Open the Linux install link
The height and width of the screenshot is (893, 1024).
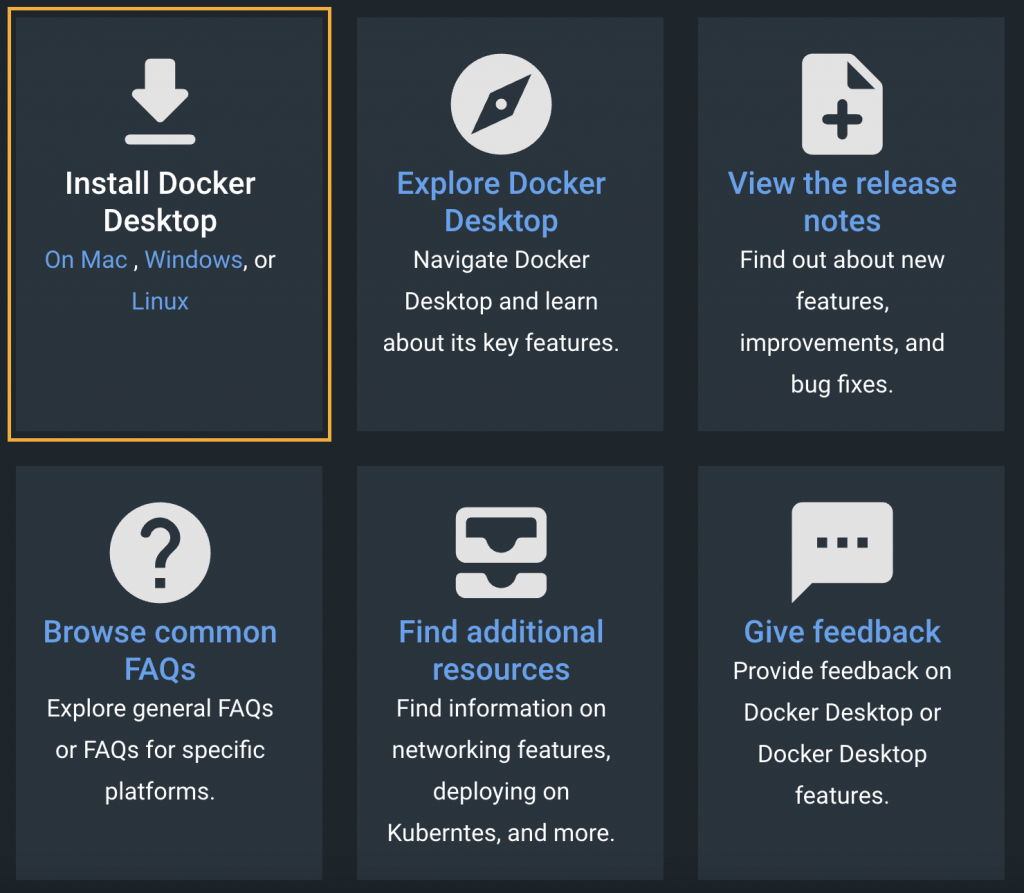(160, 301)
